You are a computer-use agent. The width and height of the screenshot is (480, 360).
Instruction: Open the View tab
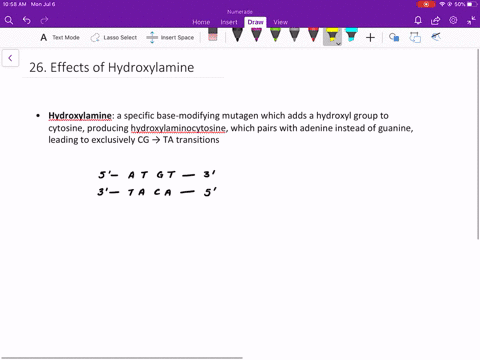point(281,22)
